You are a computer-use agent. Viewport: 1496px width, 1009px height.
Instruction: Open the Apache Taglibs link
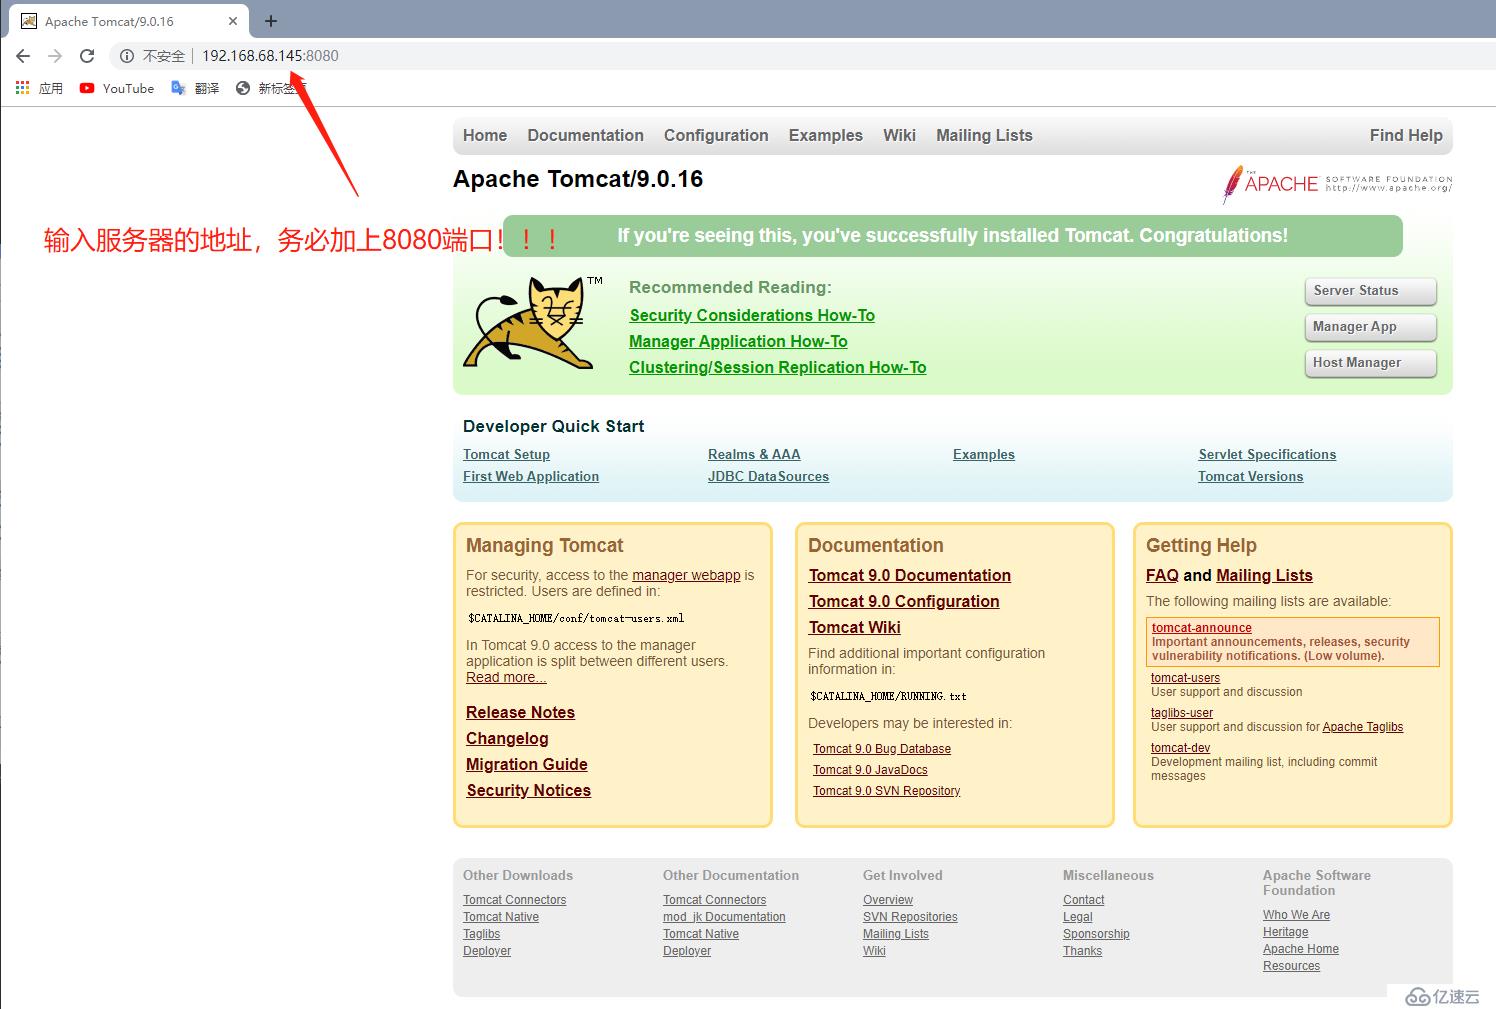coord(1362,727)
